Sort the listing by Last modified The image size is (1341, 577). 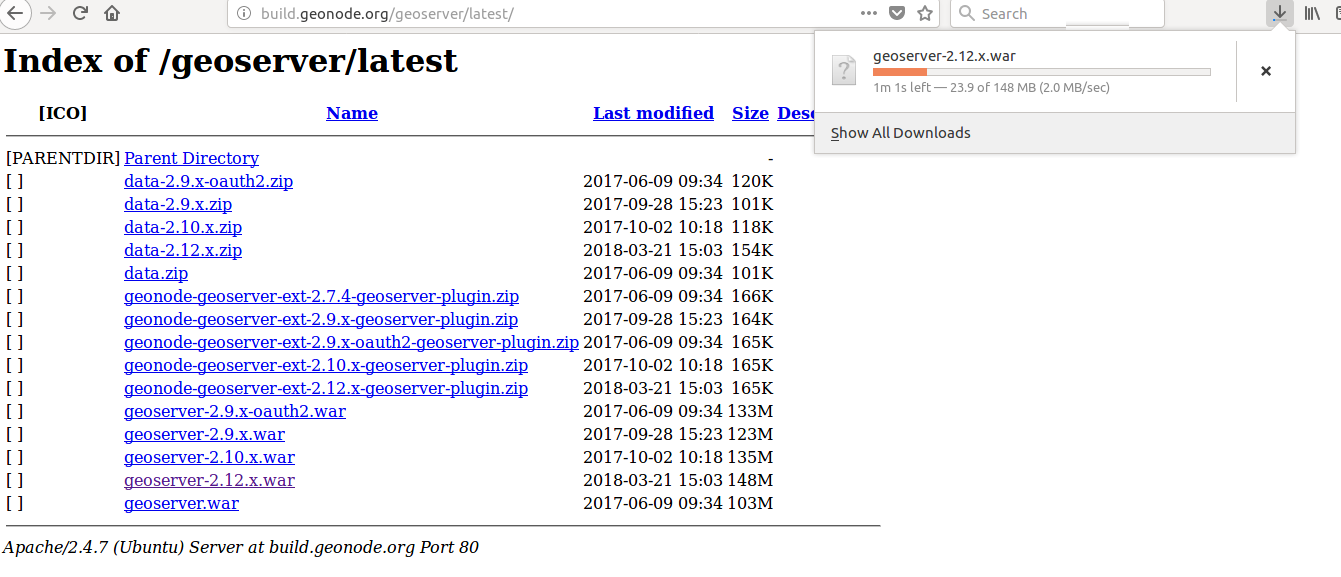pos(653,113)
